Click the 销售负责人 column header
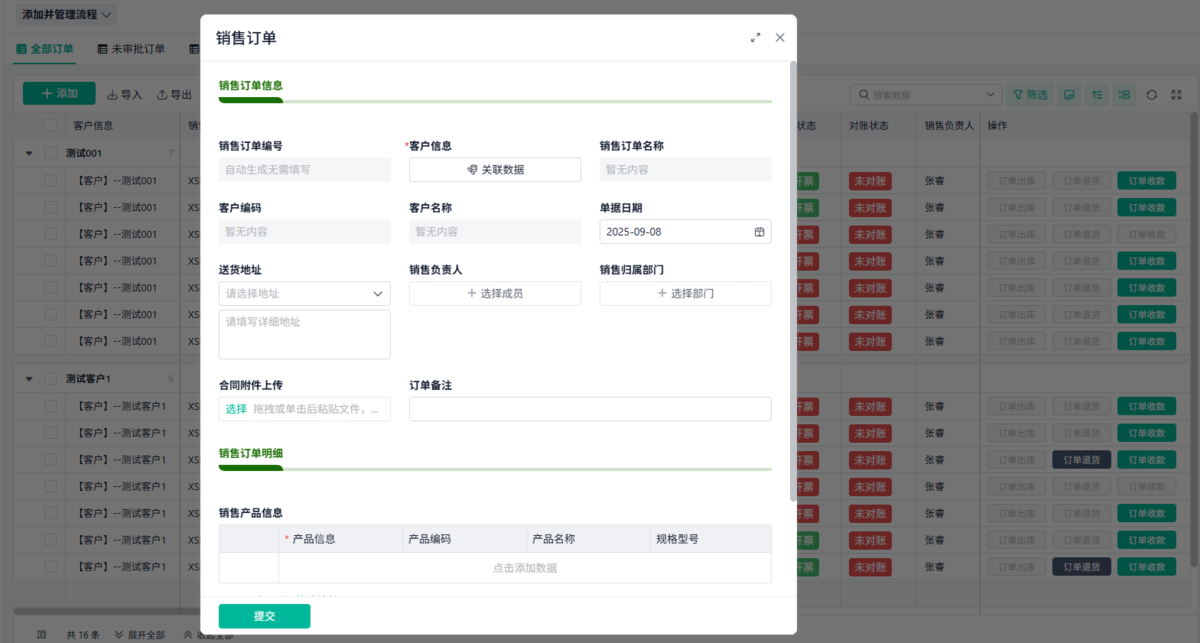This screenshot has width=1200, height=643. coord(949,125)
